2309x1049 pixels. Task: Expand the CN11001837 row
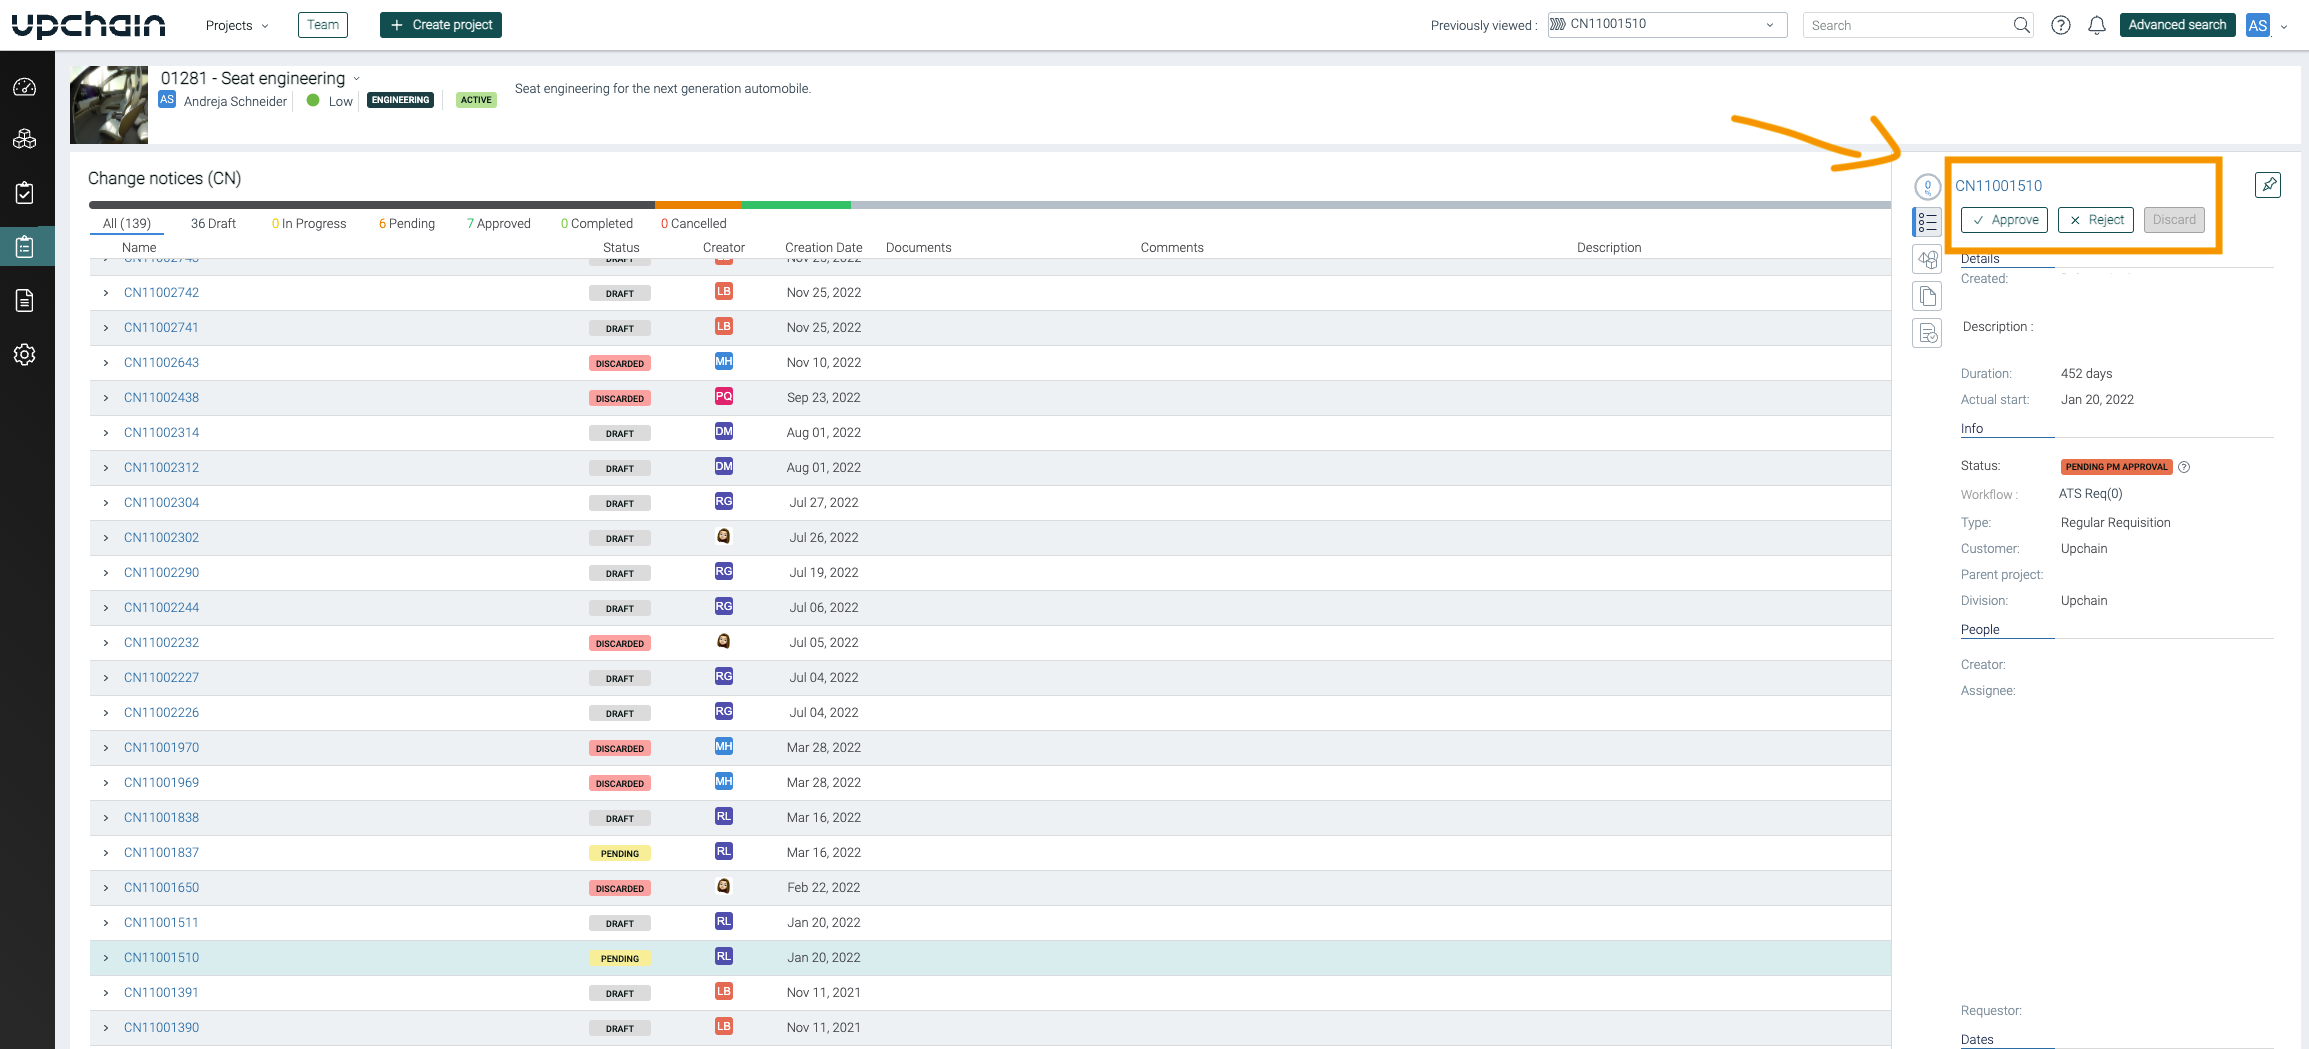coord(106,853)
